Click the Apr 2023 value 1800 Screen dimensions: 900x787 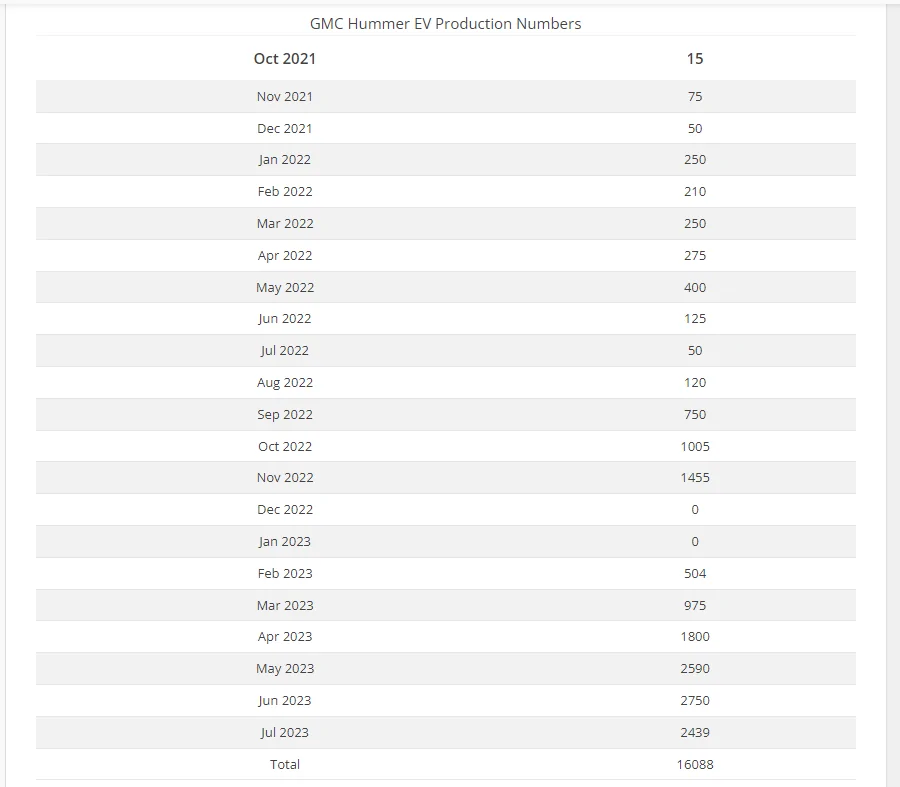pyautogui.click(x=695, y=637)
